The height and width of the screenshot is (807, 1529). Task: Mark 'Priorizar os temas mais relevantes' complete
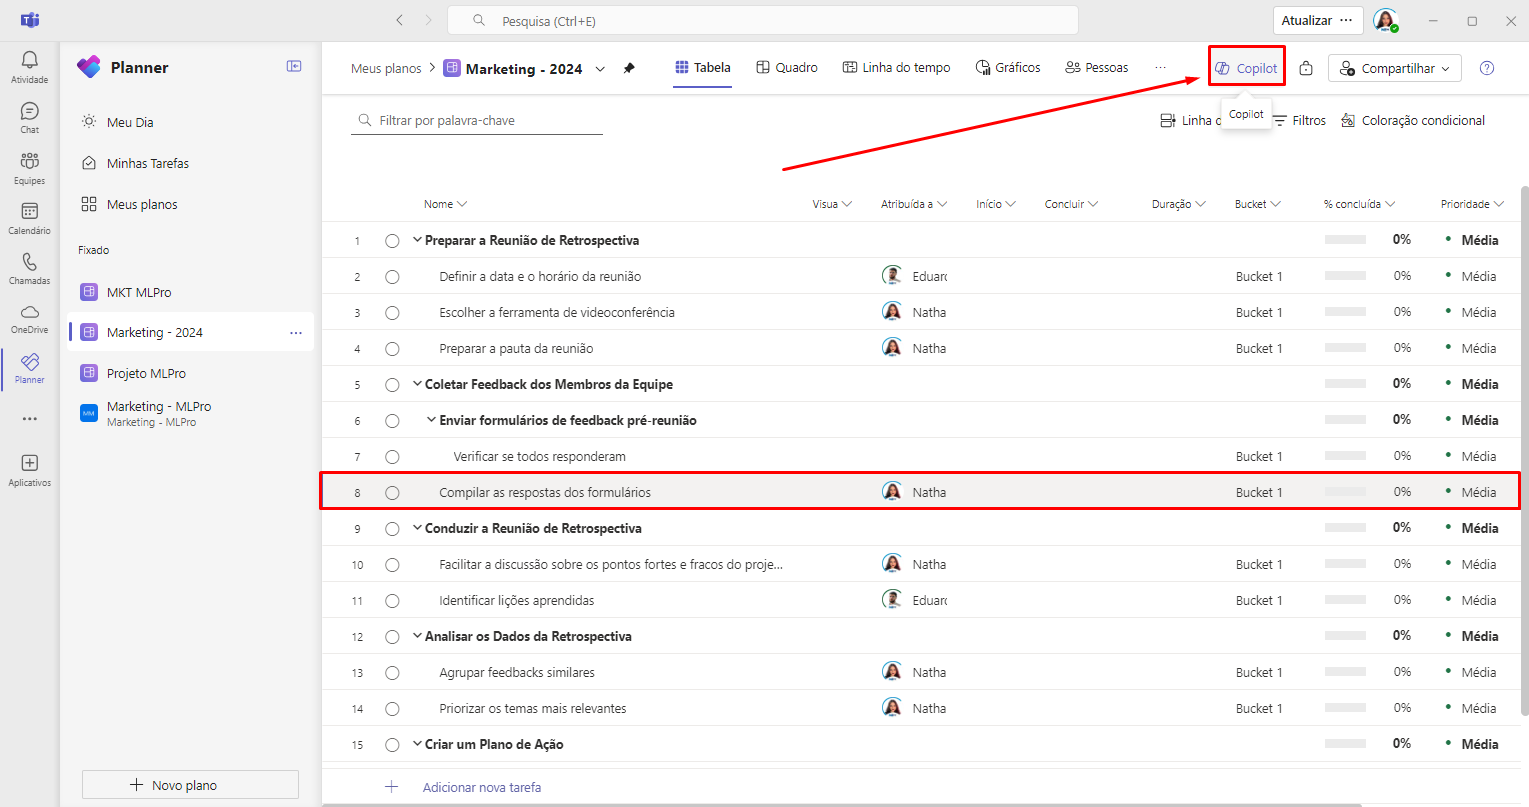coord(392,709)
